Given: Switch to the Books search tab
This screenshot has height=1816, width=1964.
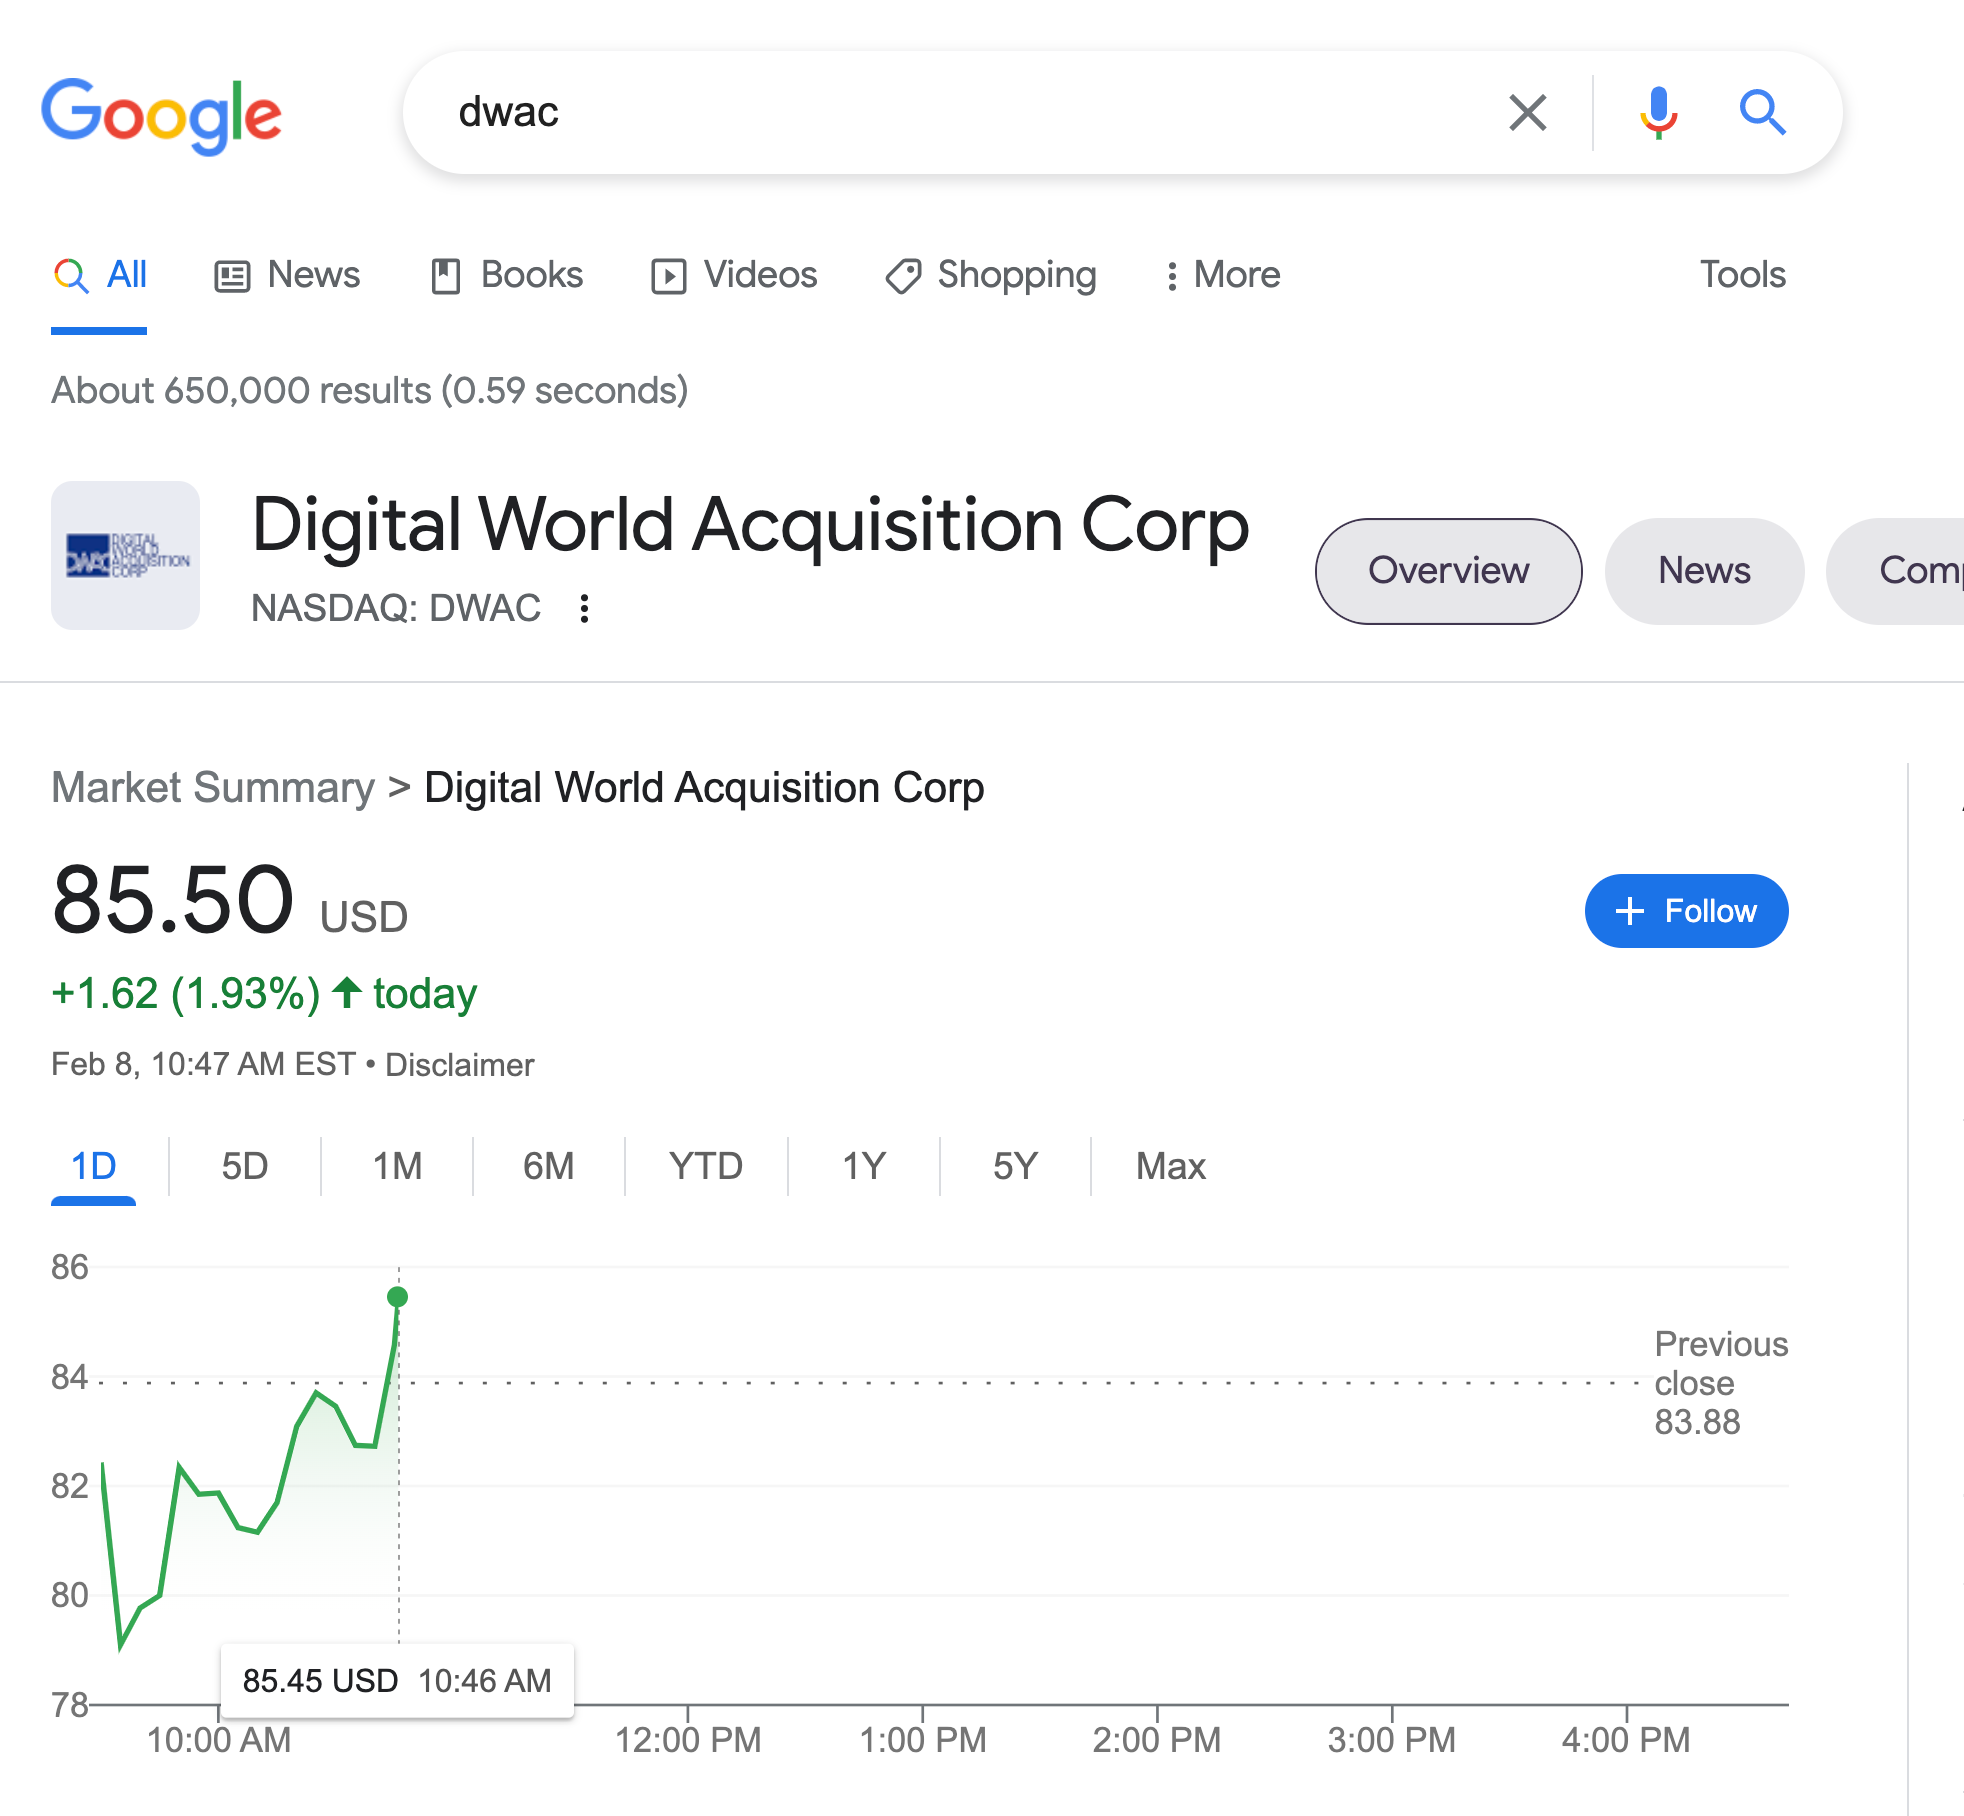Looking at the screenshot, I should (x=507, y=275).
